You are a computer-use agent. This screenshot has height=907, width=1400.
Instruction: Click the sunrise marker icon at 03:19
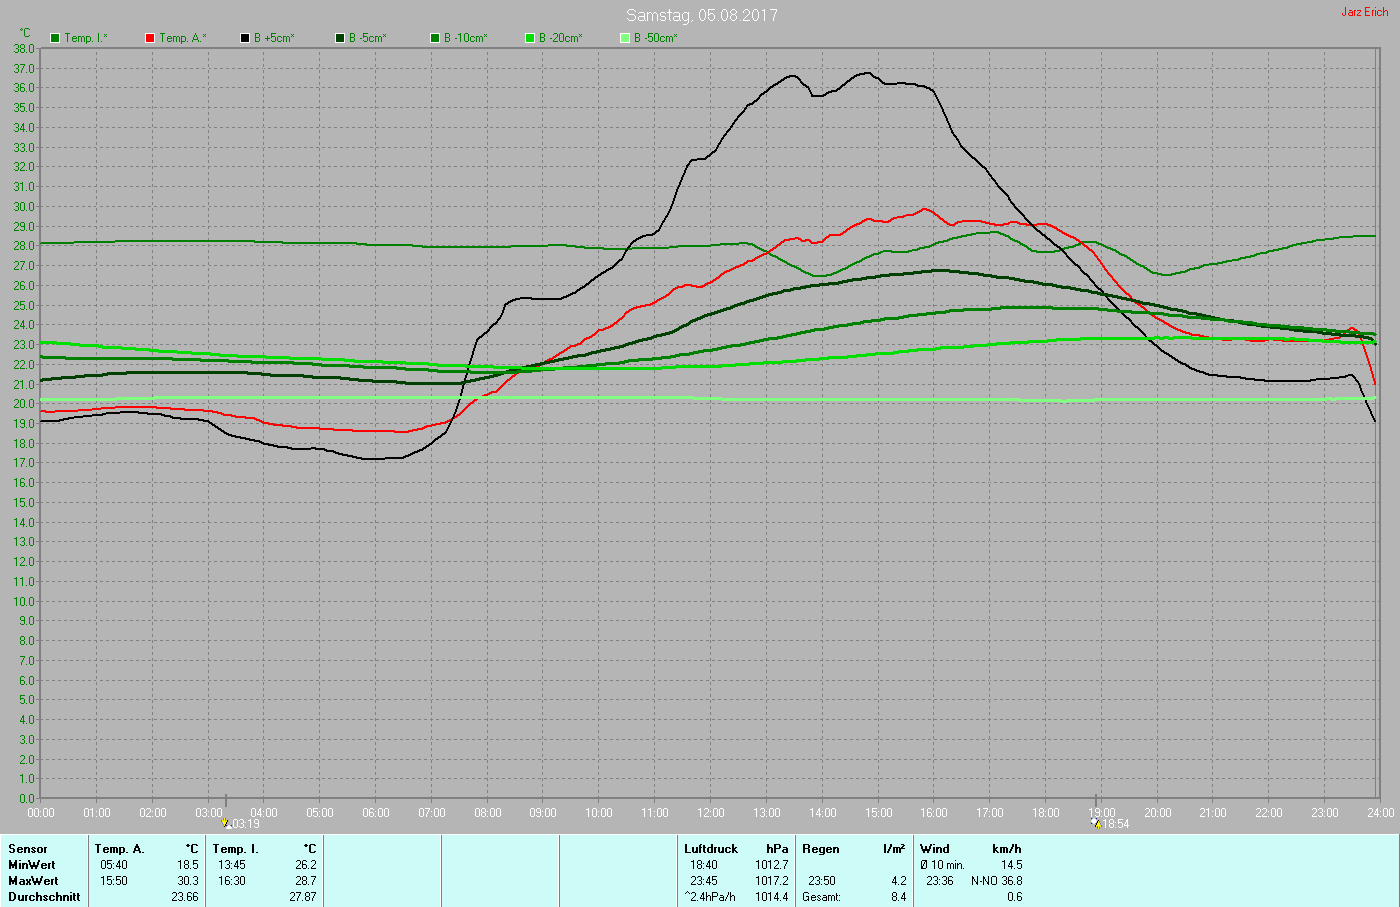tap(226, 824)
